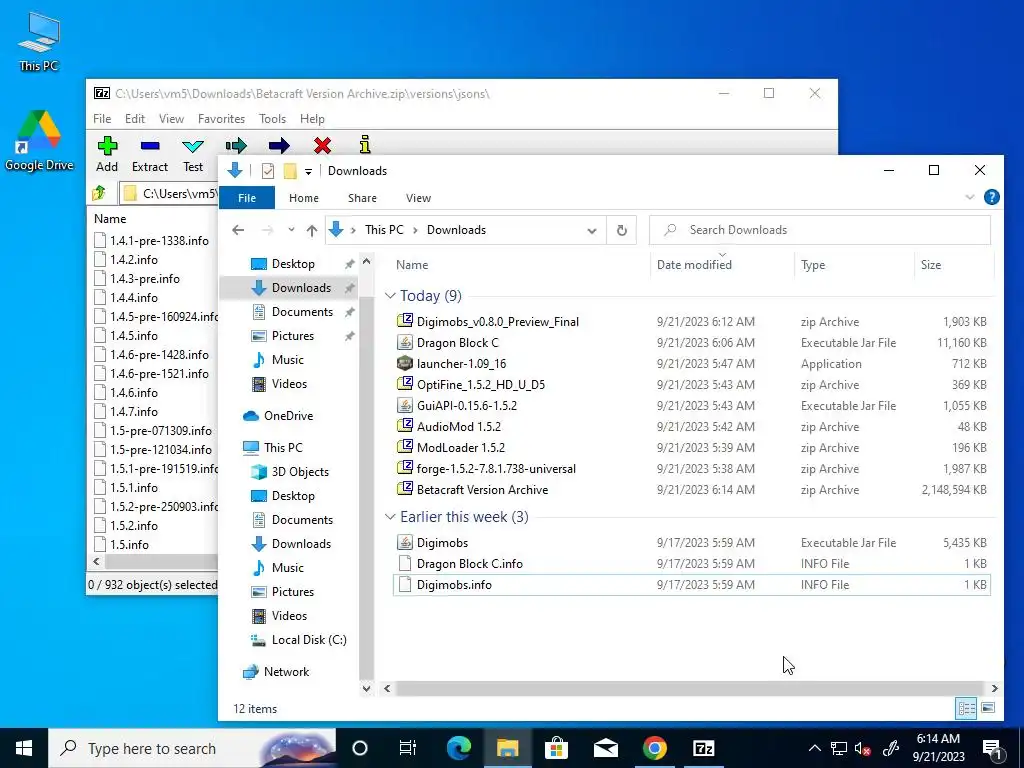Open Google Chrome from the taskbar
The height and width of the screenshot is (768, 1024).
(x=654, y=748)
